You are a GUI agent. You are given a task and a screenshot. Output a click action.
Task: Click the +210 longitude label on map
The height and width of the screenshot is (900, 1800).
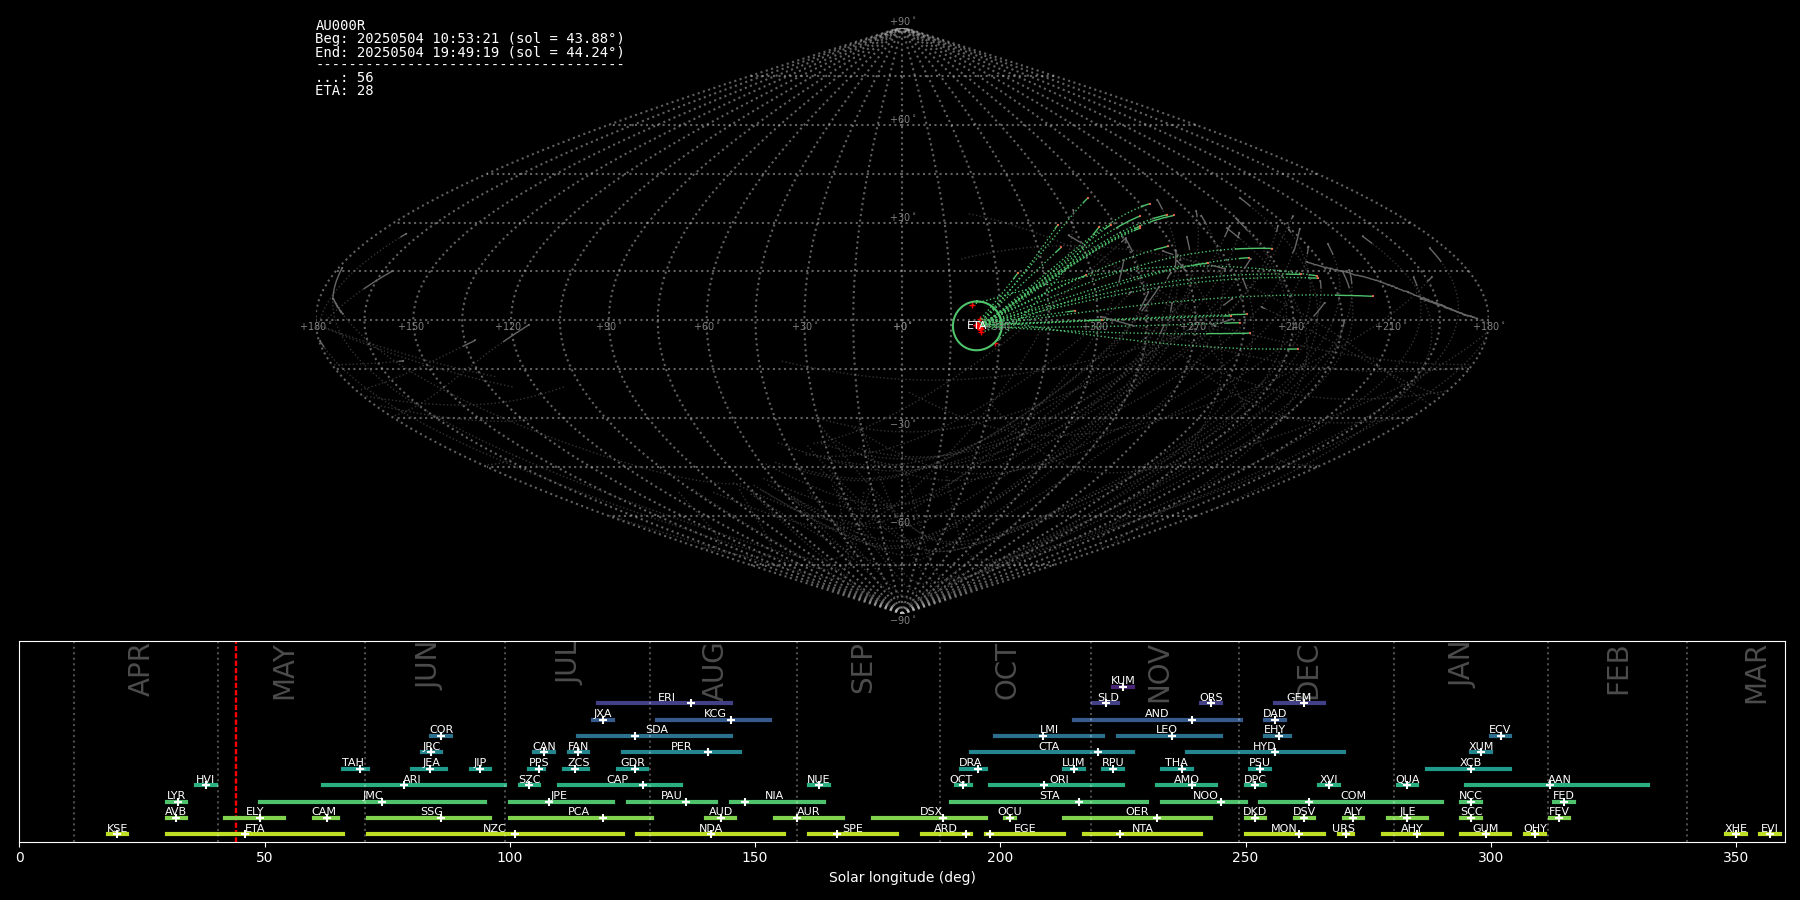[1388, 327]
